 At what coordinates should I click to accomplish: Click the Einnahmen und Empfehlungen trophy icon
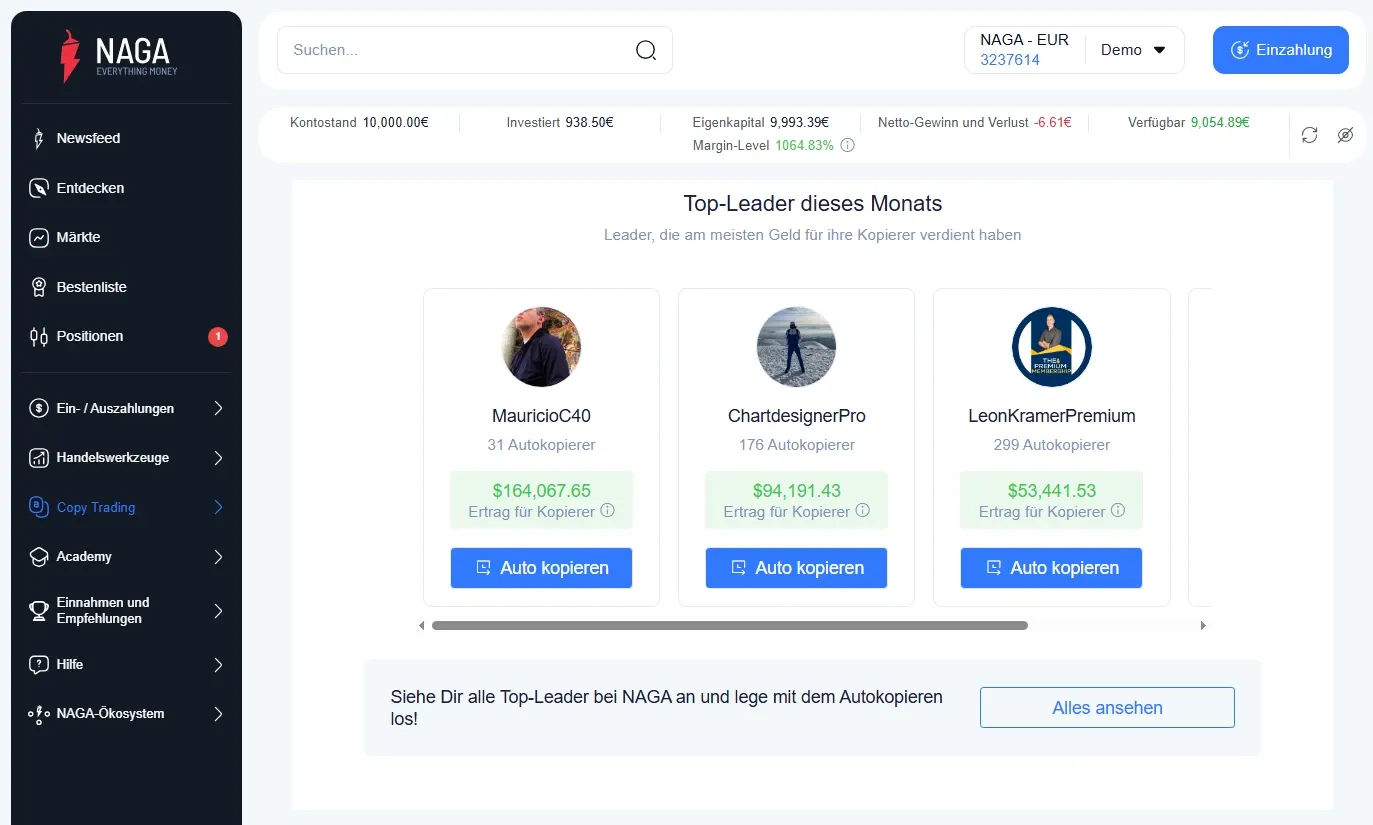click(x=39, y=611)
